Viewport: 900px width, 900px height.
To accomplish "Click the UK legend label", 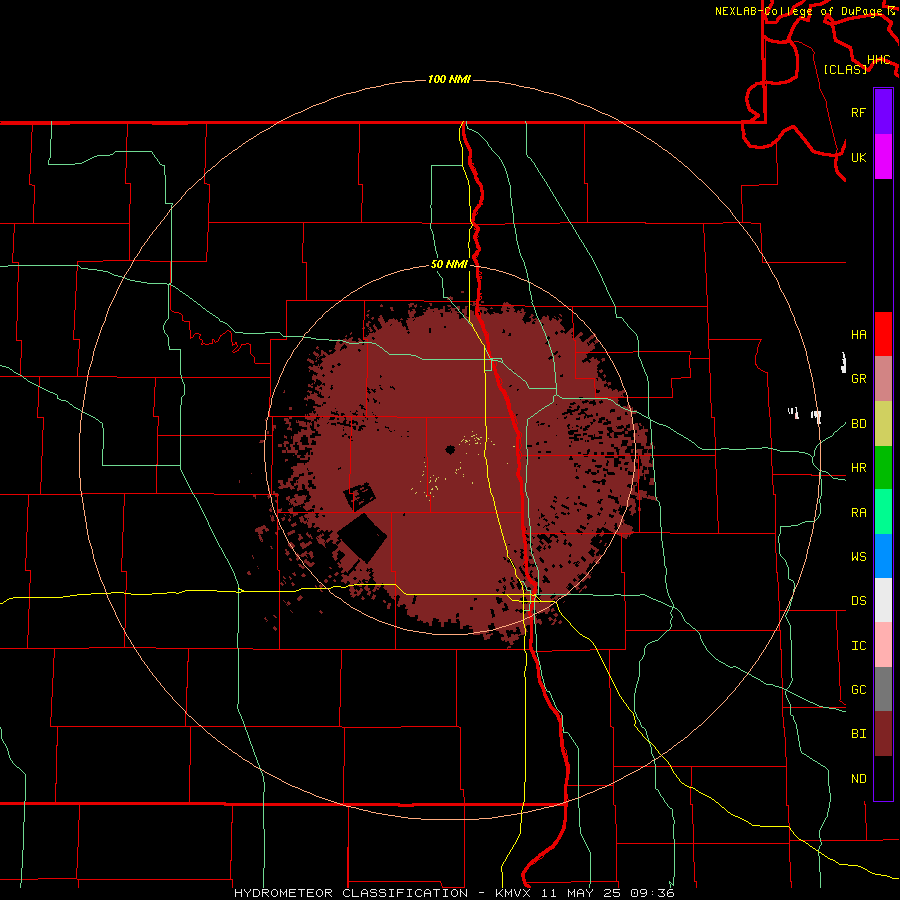I will pyautogui.click(x=858, y=157).
